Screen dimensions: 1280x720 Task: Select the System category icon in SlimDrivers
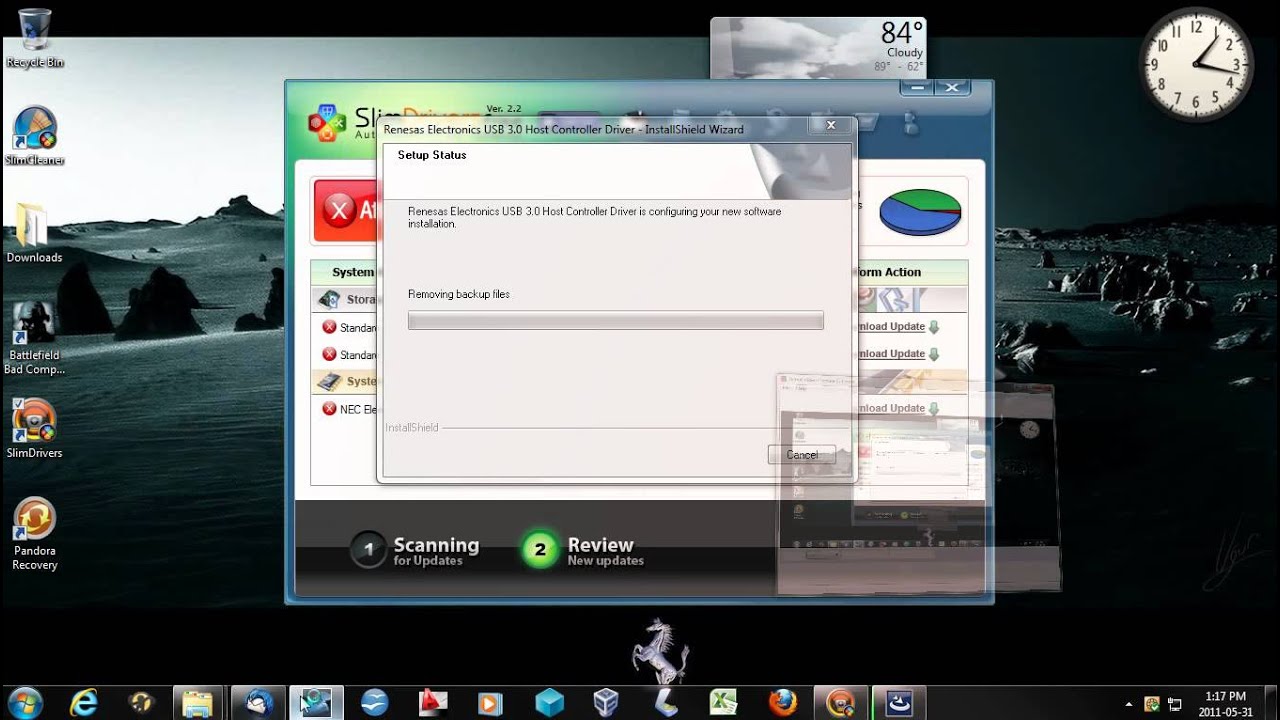tap(329, 381)
